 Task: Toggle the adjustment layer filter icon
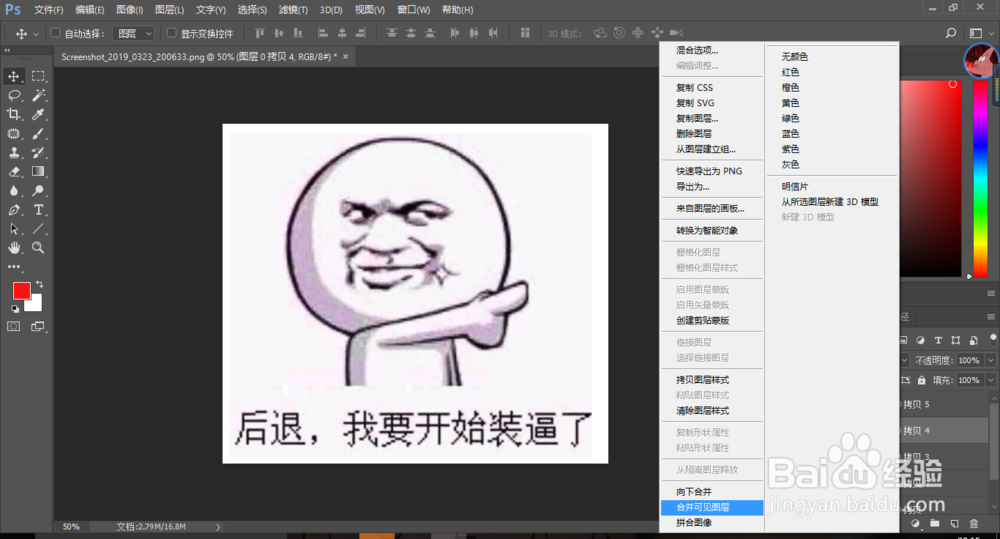(920, 341)
